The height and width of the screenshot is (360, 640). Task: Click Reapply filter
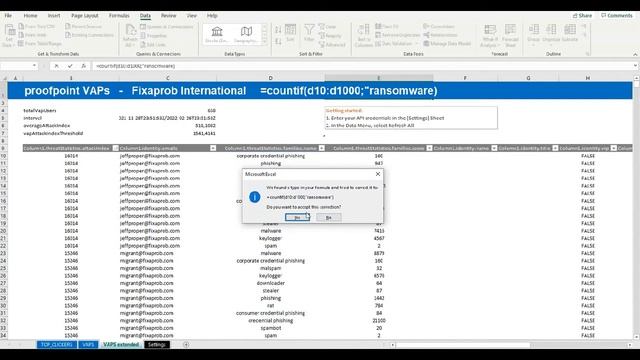330,36
